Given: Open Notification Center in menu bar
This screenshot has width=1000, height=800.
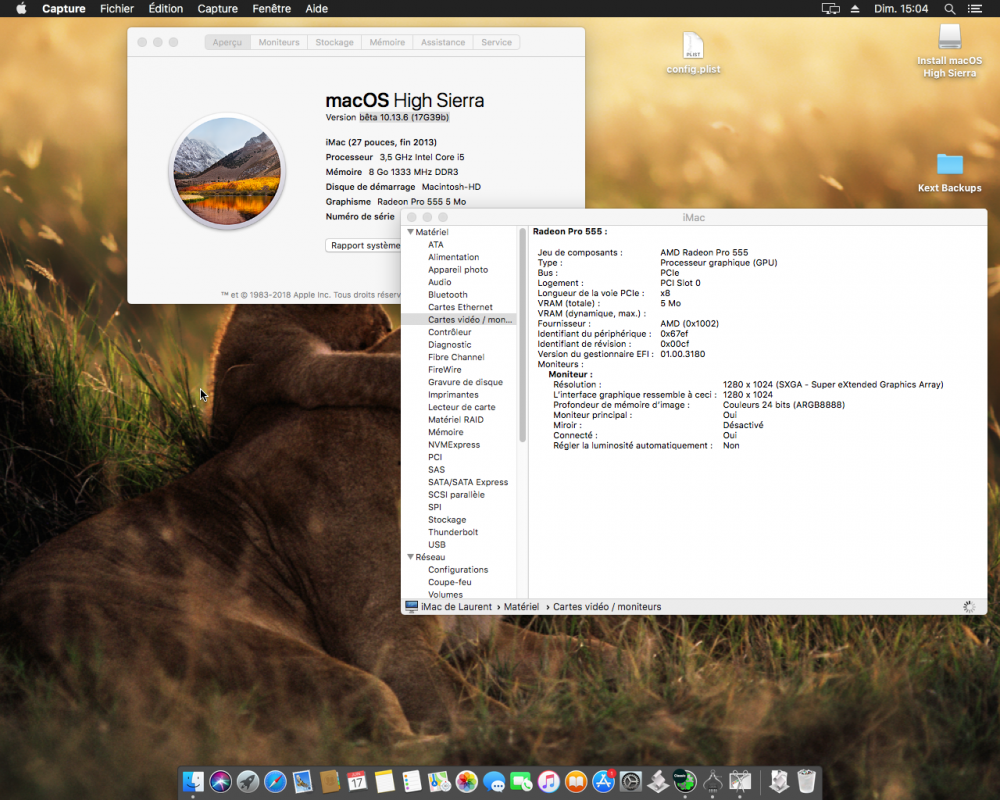Looking at the screenshot, I should pyautogui.click(x=974, y=9).
